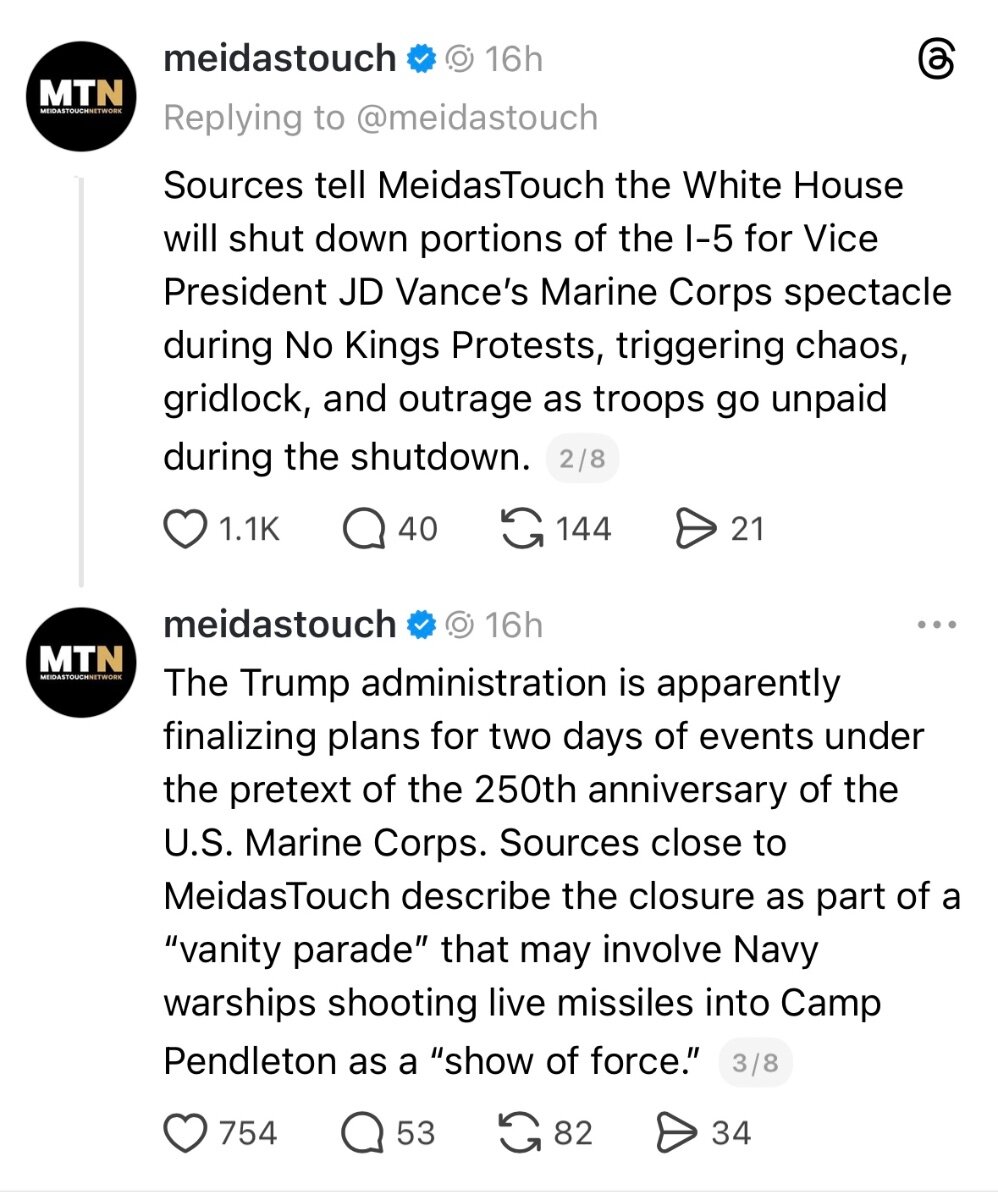Tap the 16h timestamp on second post
The height and width of the screenshot is (1200, 998).
click(x=513, y=625)
